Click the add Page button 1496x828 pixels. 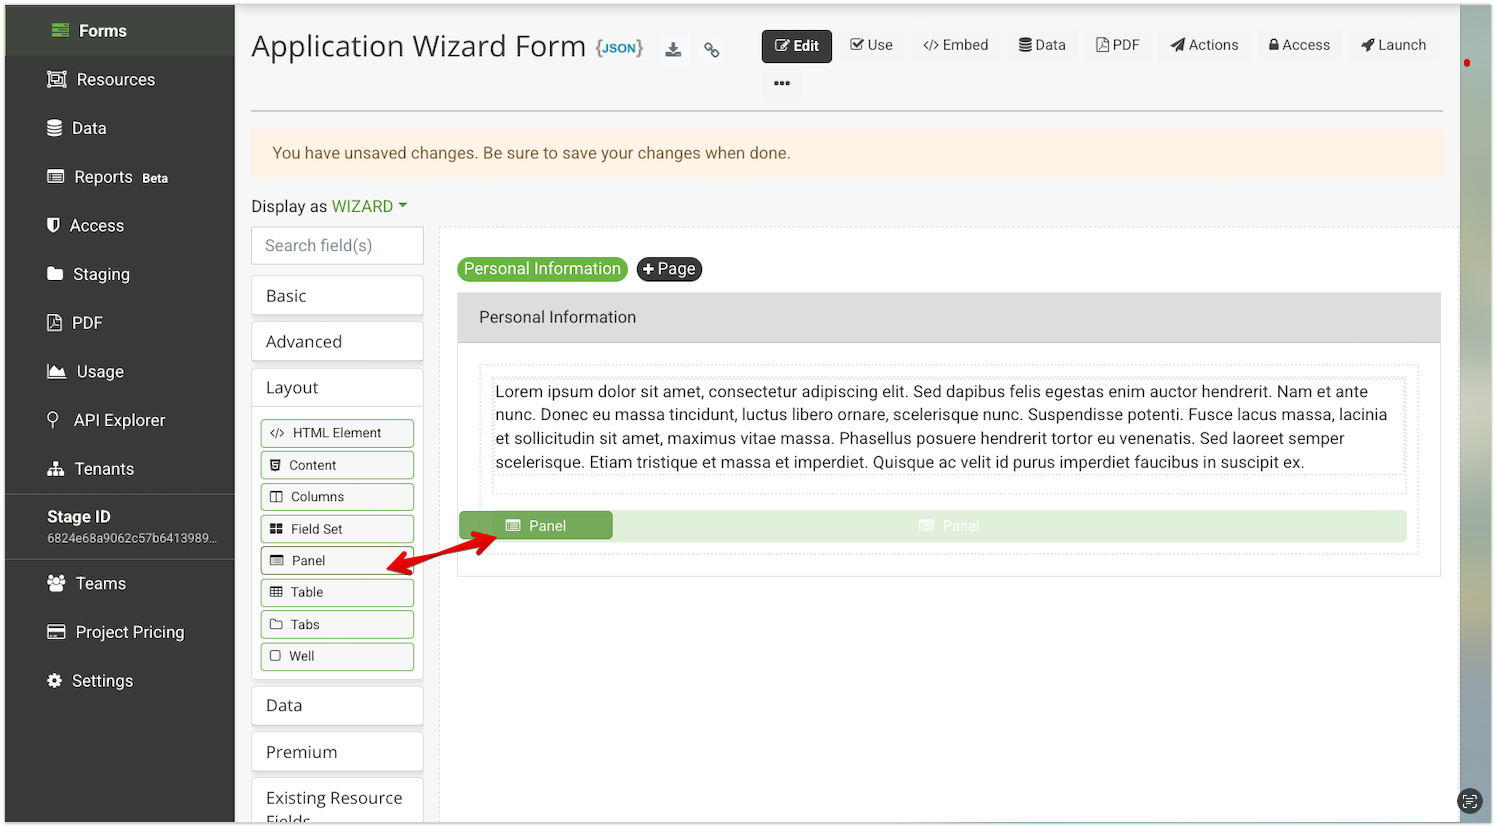[x=669, y=269]
